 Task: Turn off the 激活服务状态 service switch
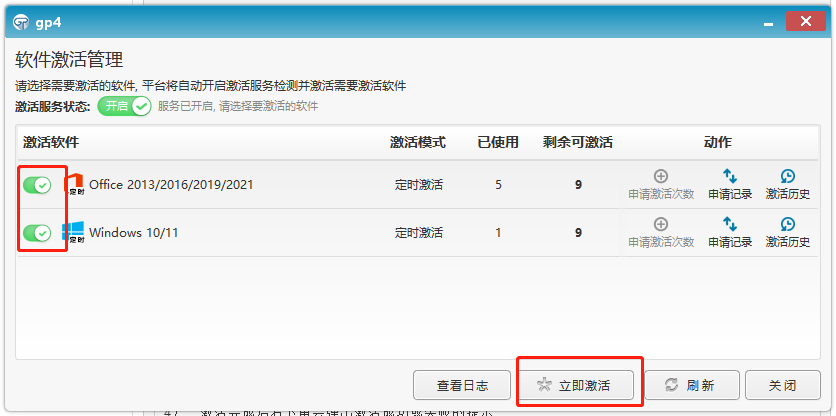point(124,106)
